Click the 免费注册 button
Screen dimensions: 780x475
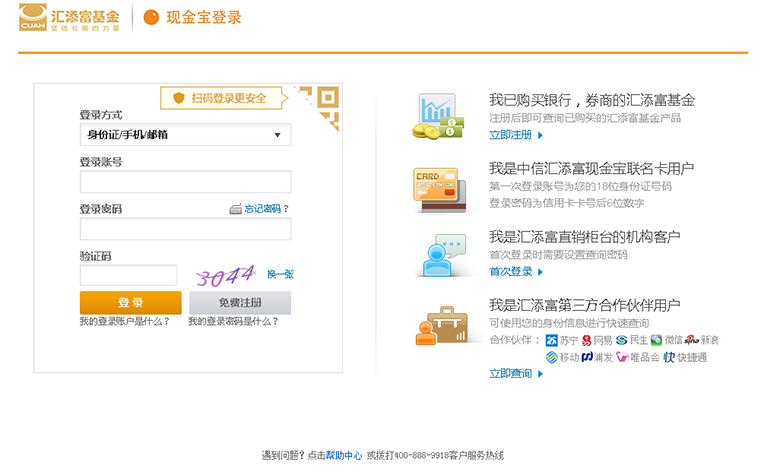tap(240, 303)
